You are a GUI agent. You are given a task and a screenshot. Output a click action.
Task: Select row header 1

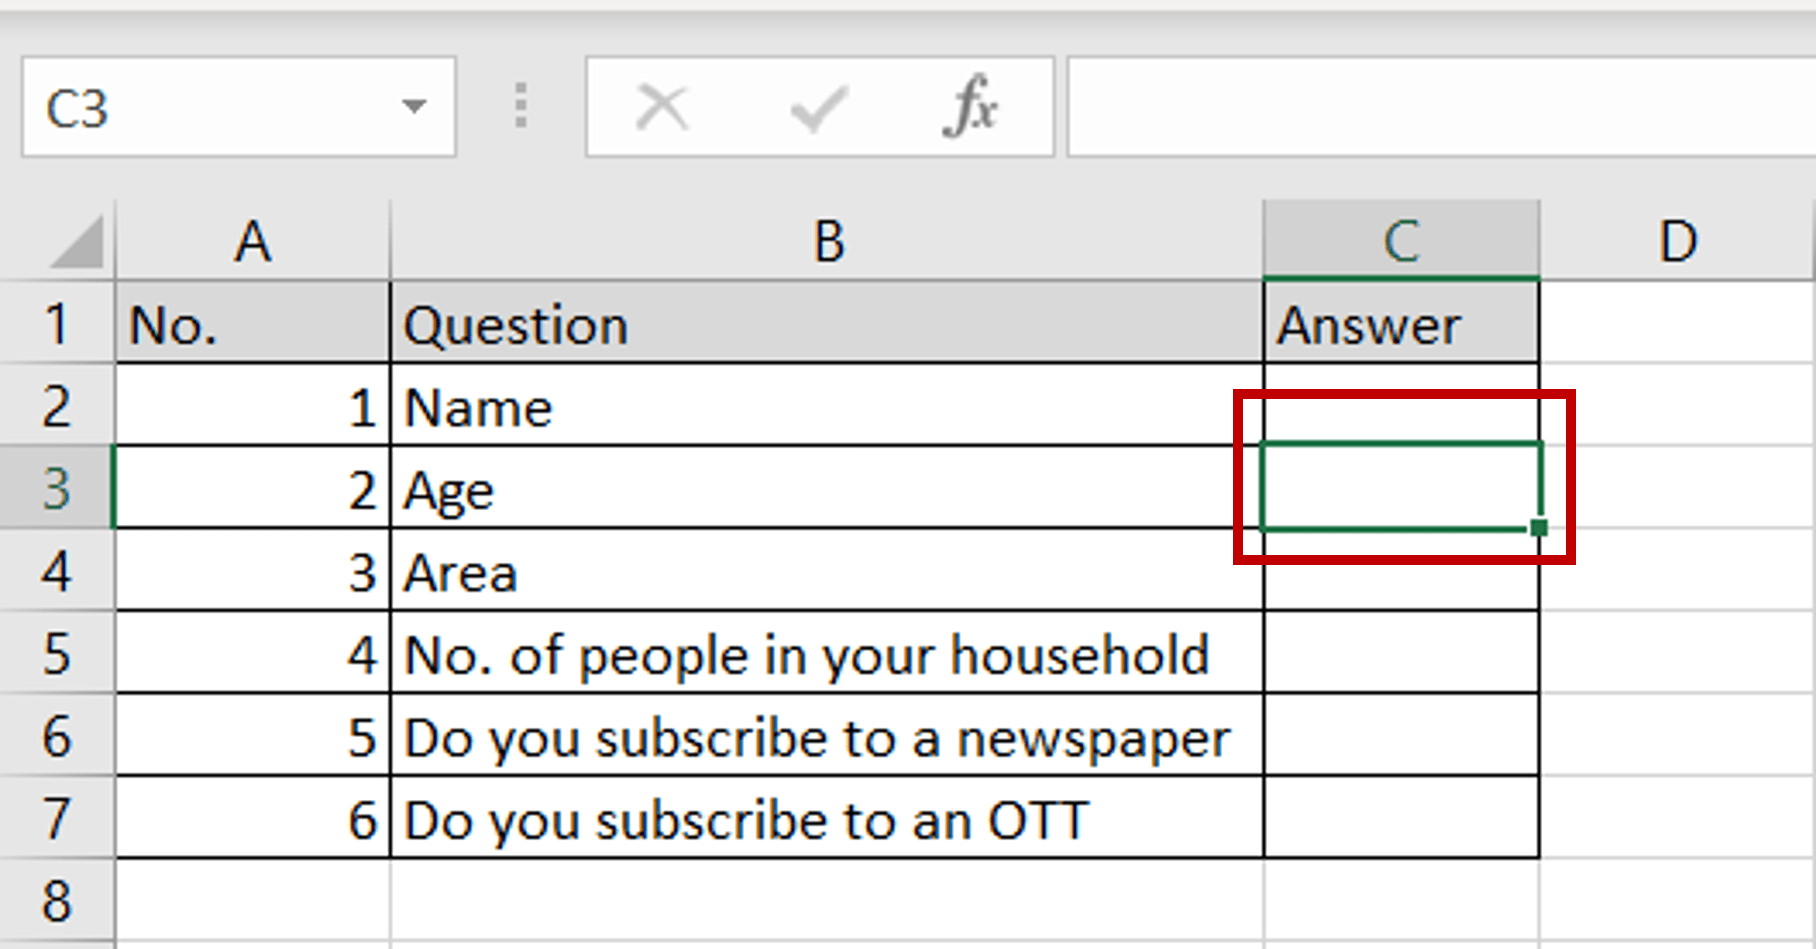57,323
